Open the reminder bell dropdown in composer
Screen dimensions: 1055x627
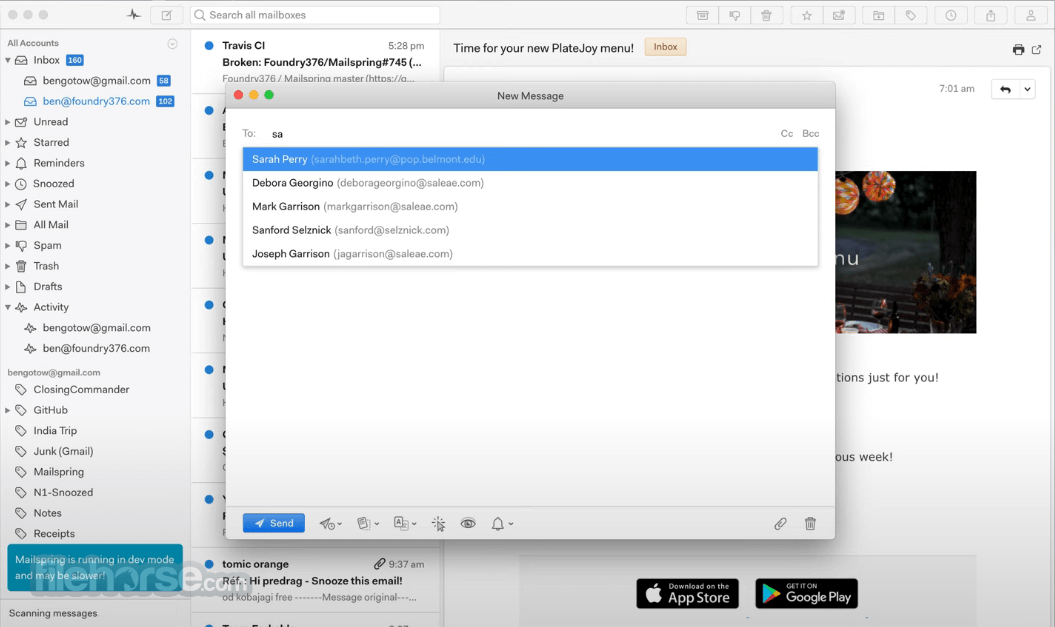pyautogui.click(x=502, y=523)
